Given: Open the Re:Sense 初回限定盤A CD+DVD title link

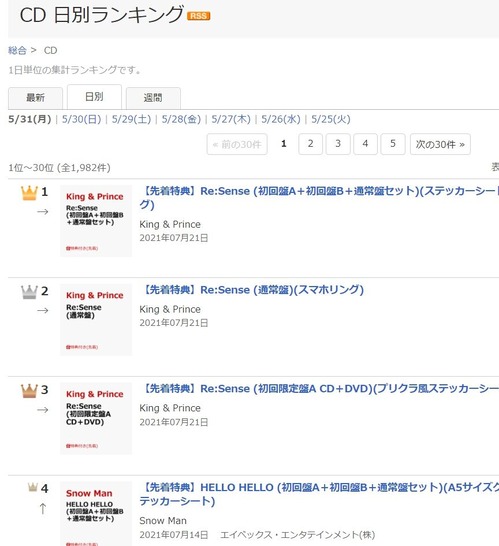Looking at the screenshot, I should (319, 389).
